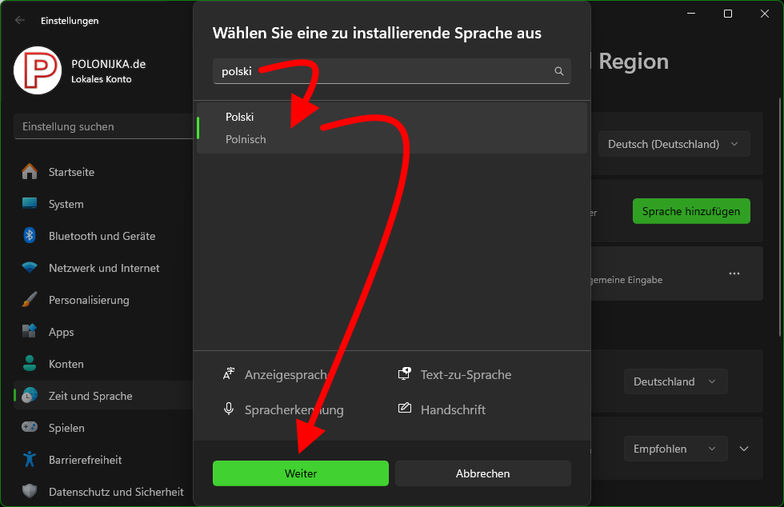This screenshot has height=507, width=784.
Task: Click the Weiter button
Action: [300, 473]
